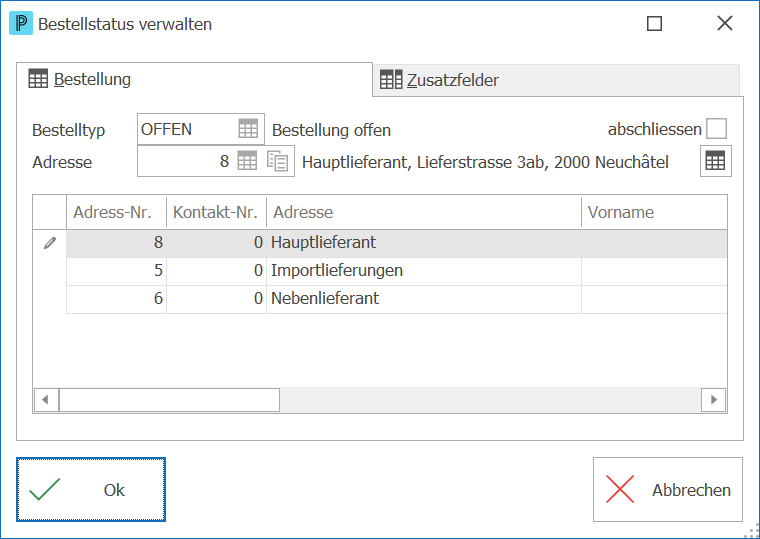
Task: Select the Nebenlieferant row
Action: tap(396, 299)
